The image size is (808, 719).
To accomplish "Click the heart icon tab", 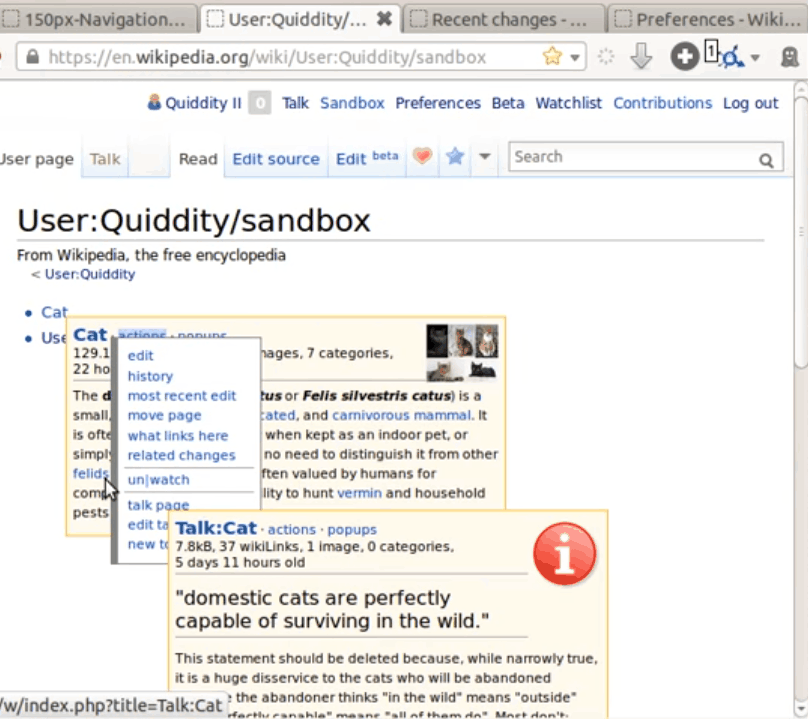I will tap(422, 157).
